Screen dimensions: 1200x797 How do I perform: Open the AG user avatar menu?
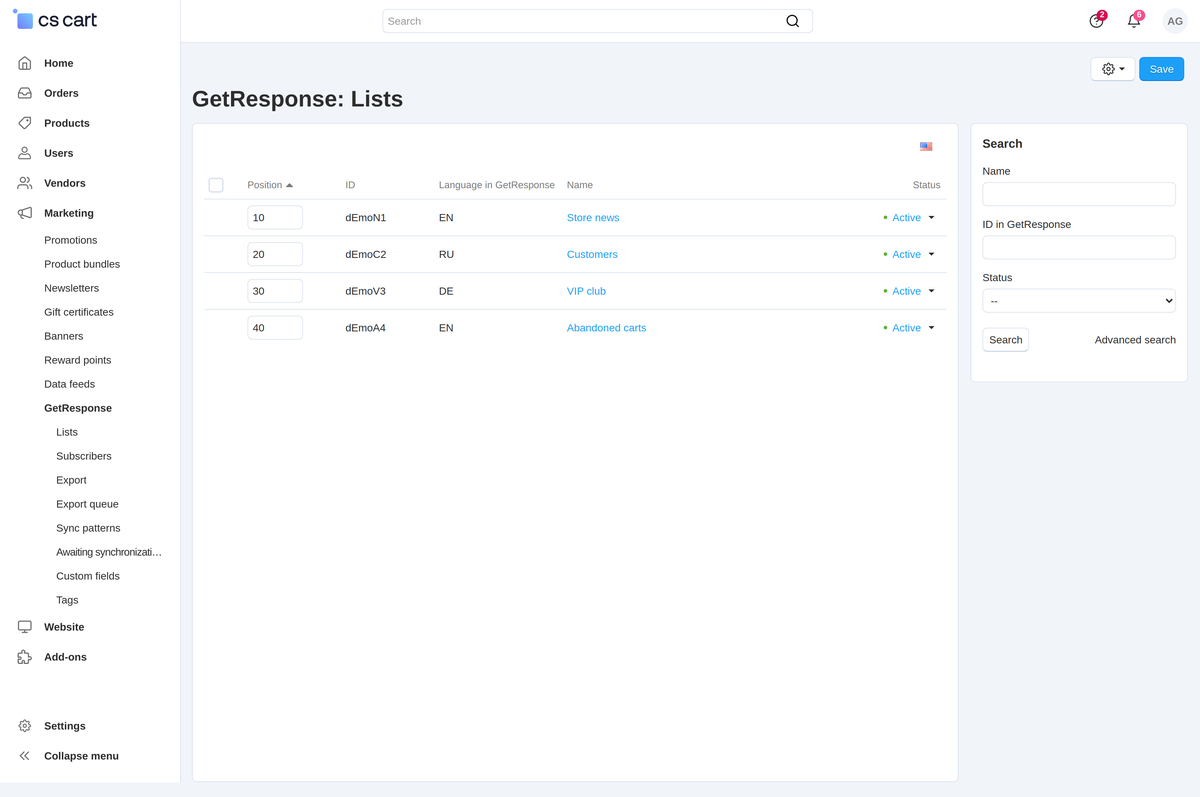click(x=1175, y=21)
